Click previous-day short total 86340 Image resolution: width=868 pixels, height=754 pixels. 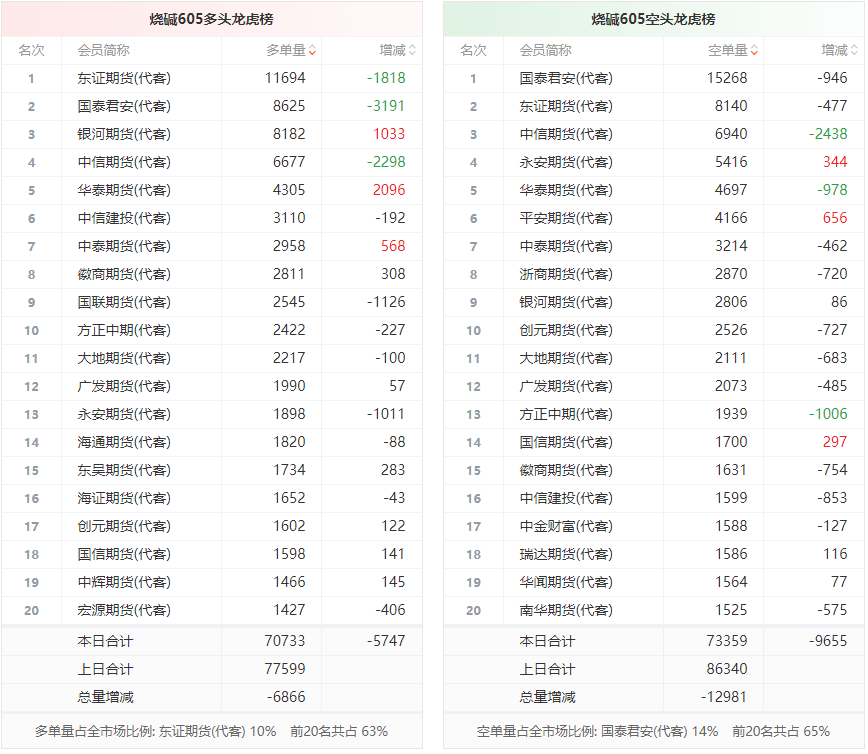pos(727,669)
